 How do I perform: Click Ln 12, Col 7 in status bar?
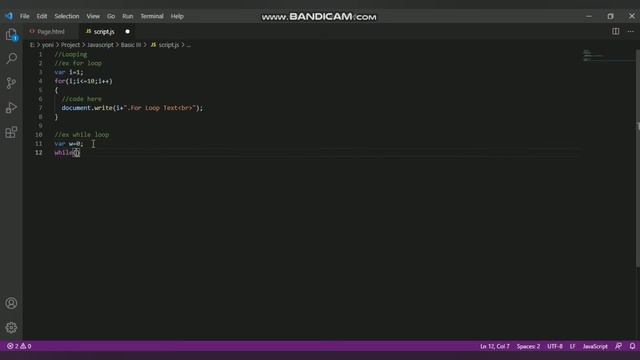495,346
